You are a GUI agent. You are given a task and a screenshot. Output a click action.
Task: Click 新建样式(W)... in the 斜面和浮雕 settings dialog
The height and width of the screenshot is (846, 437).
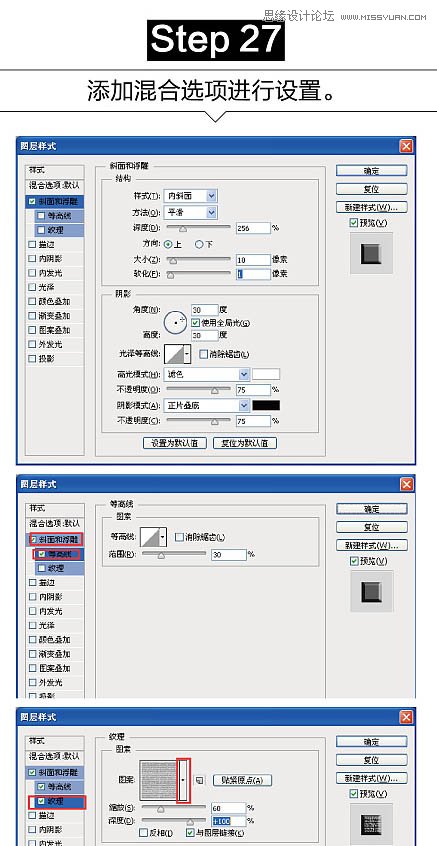coord(372,207)
